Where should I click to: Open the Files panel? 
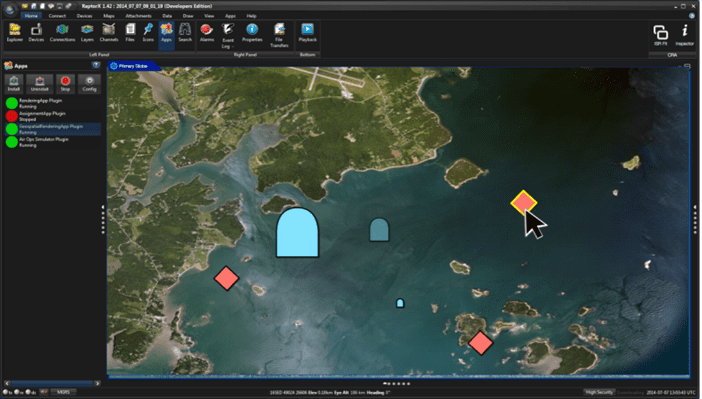(x=130, y=33)
